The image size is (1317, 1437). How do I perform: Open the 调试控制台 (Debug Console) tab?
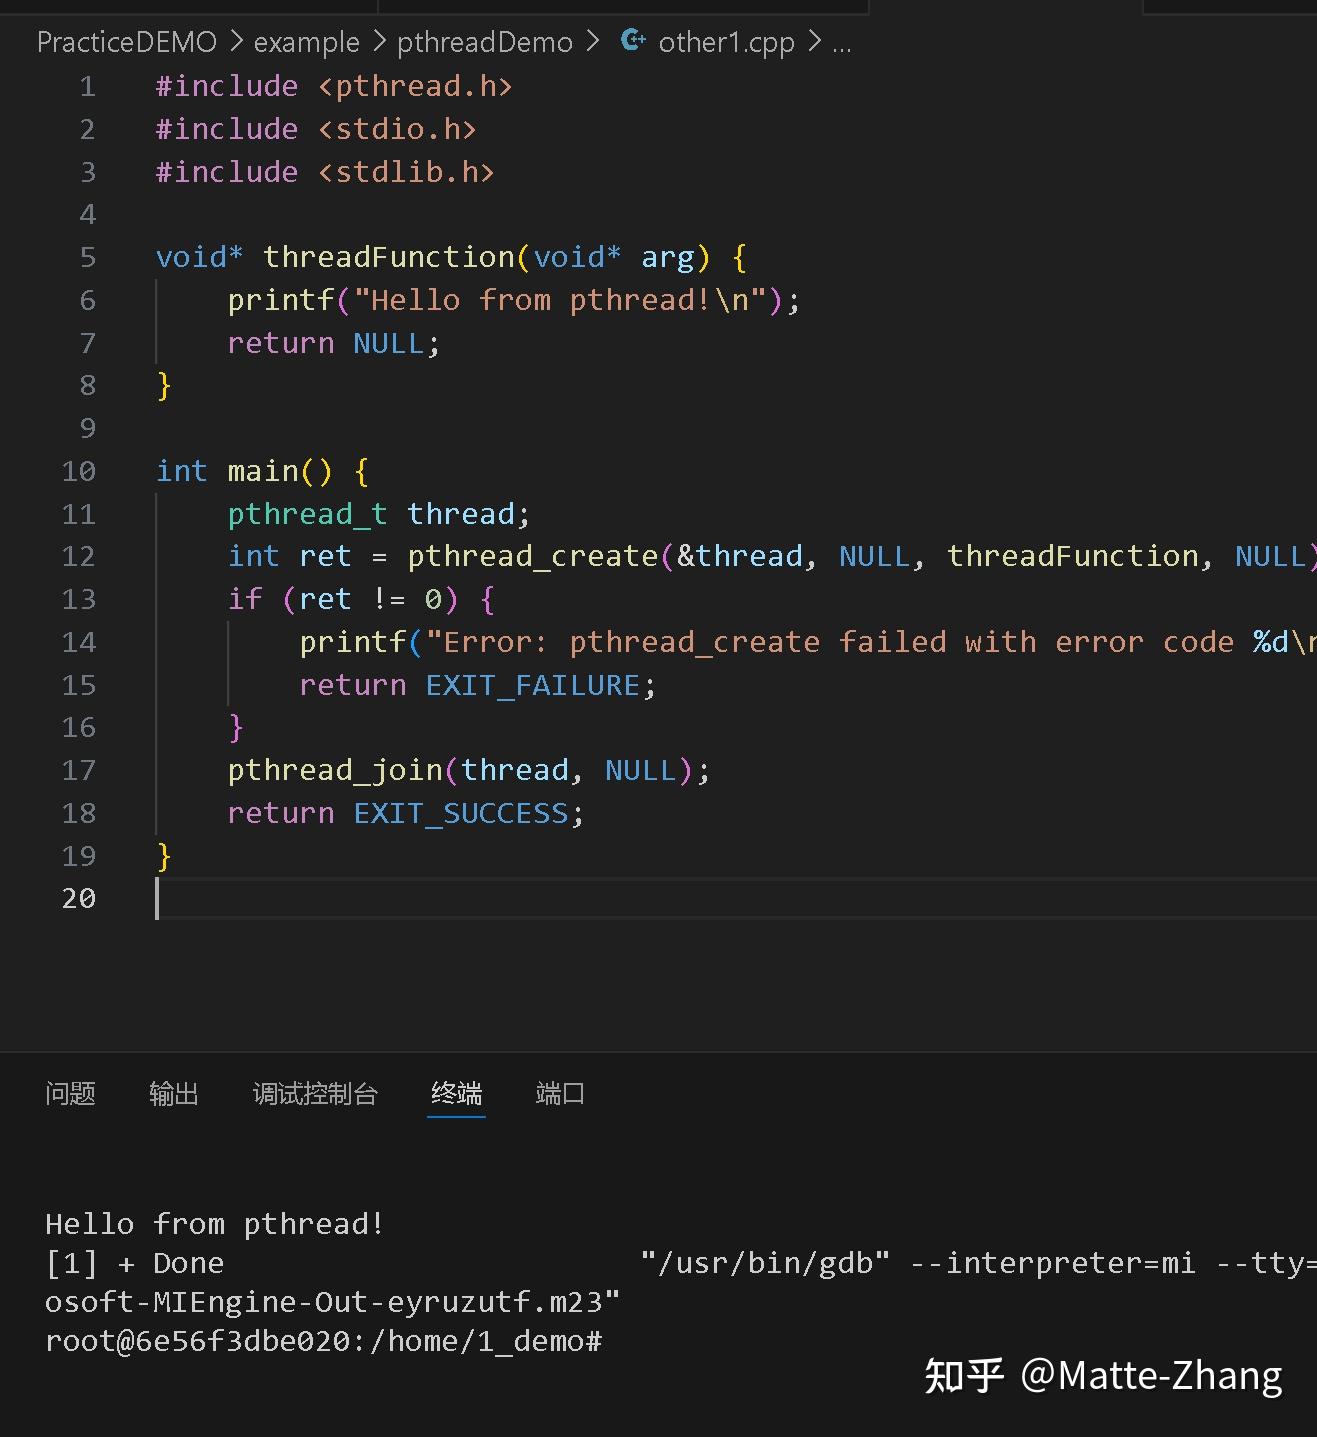[315, 1094]
